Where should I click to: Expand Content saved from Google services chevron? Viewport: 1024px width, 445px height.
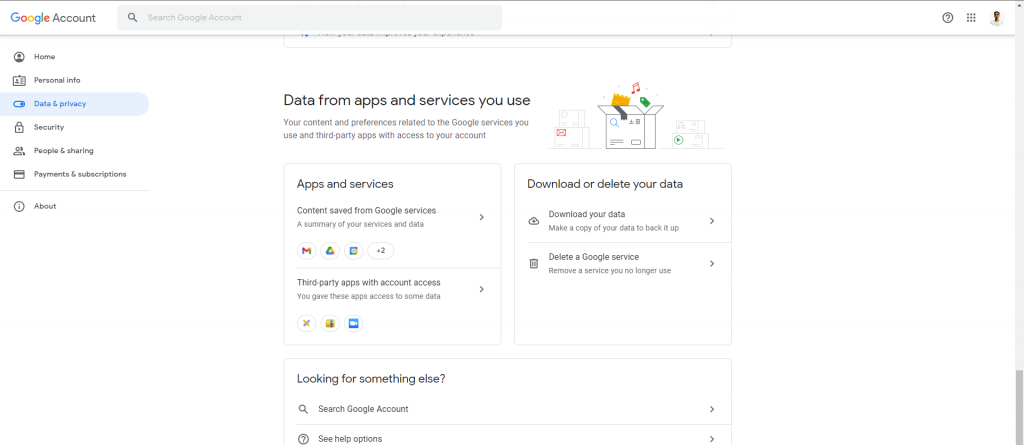point(481,217)
